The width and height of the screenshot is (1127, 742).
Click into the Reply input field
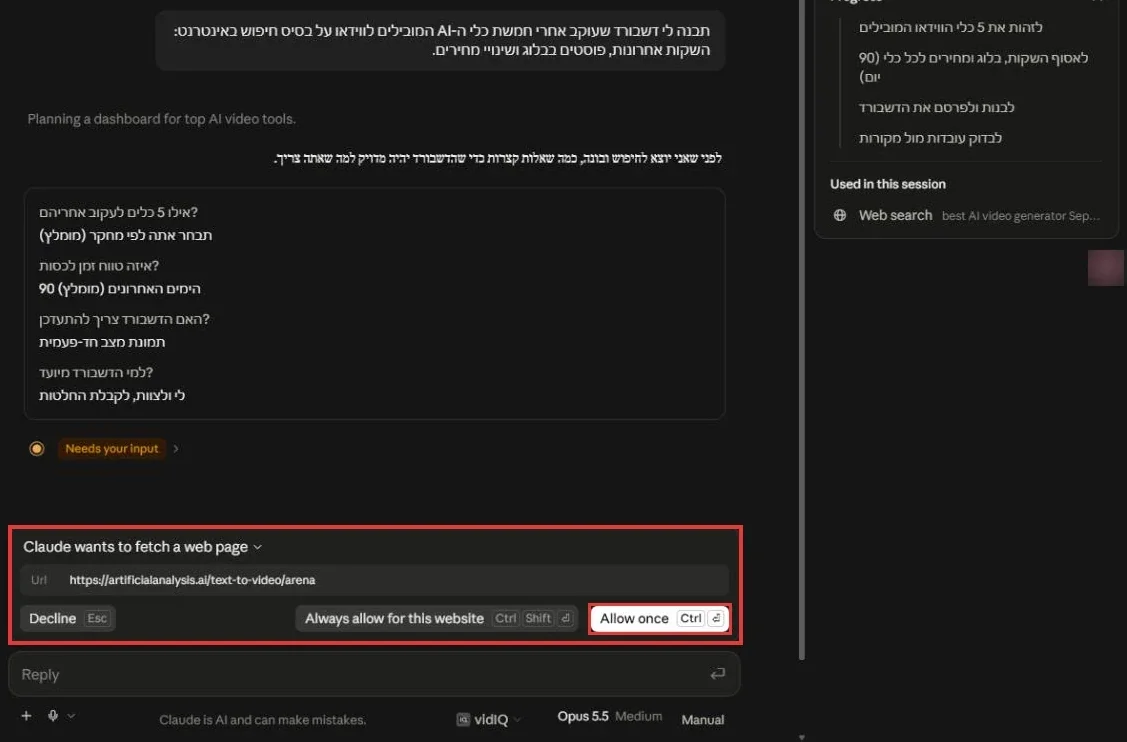pyautogui.click(x=374, y=674)
